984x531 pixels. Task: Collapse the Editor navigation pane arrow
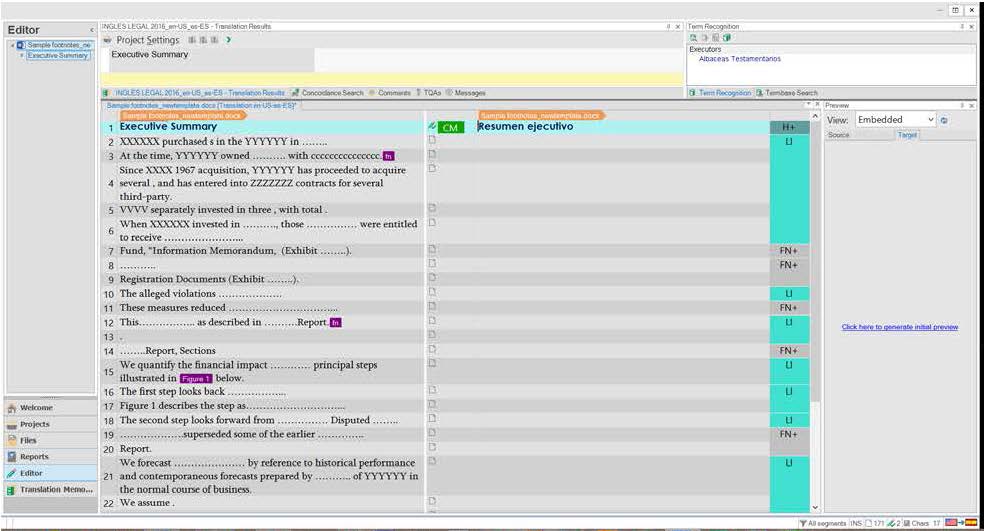coord(91,30)
